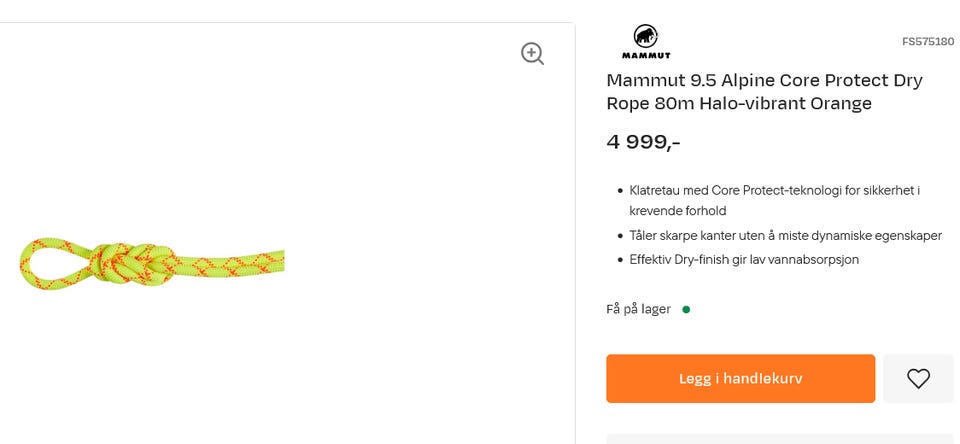Click the MAMMUT wordmark under the logo
This screenshot has height=444, width=960.
pos(646,56)
